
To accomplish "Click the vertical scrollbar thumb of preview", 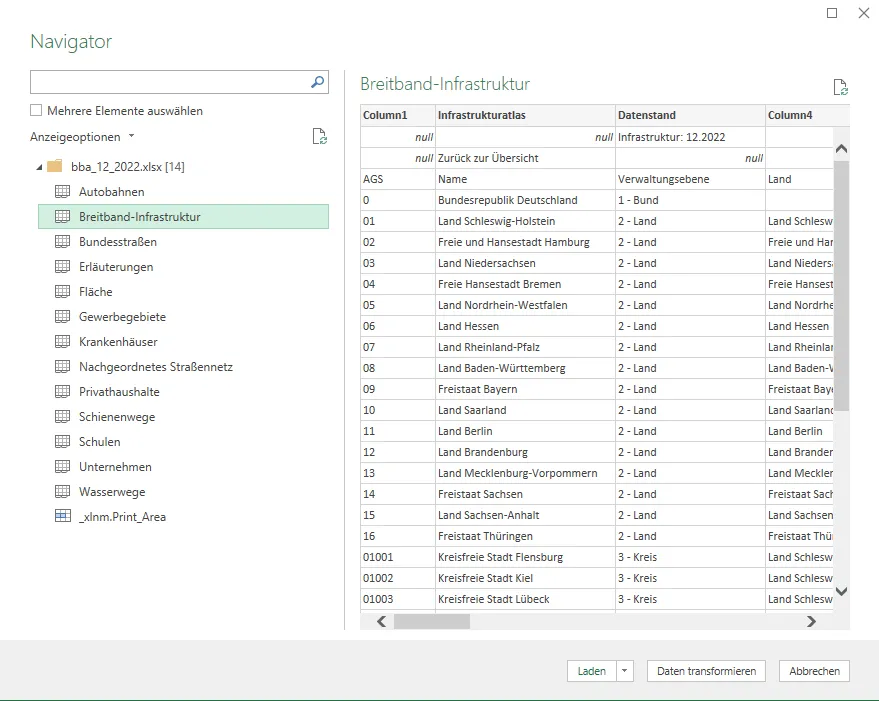I will coord(841,286).
